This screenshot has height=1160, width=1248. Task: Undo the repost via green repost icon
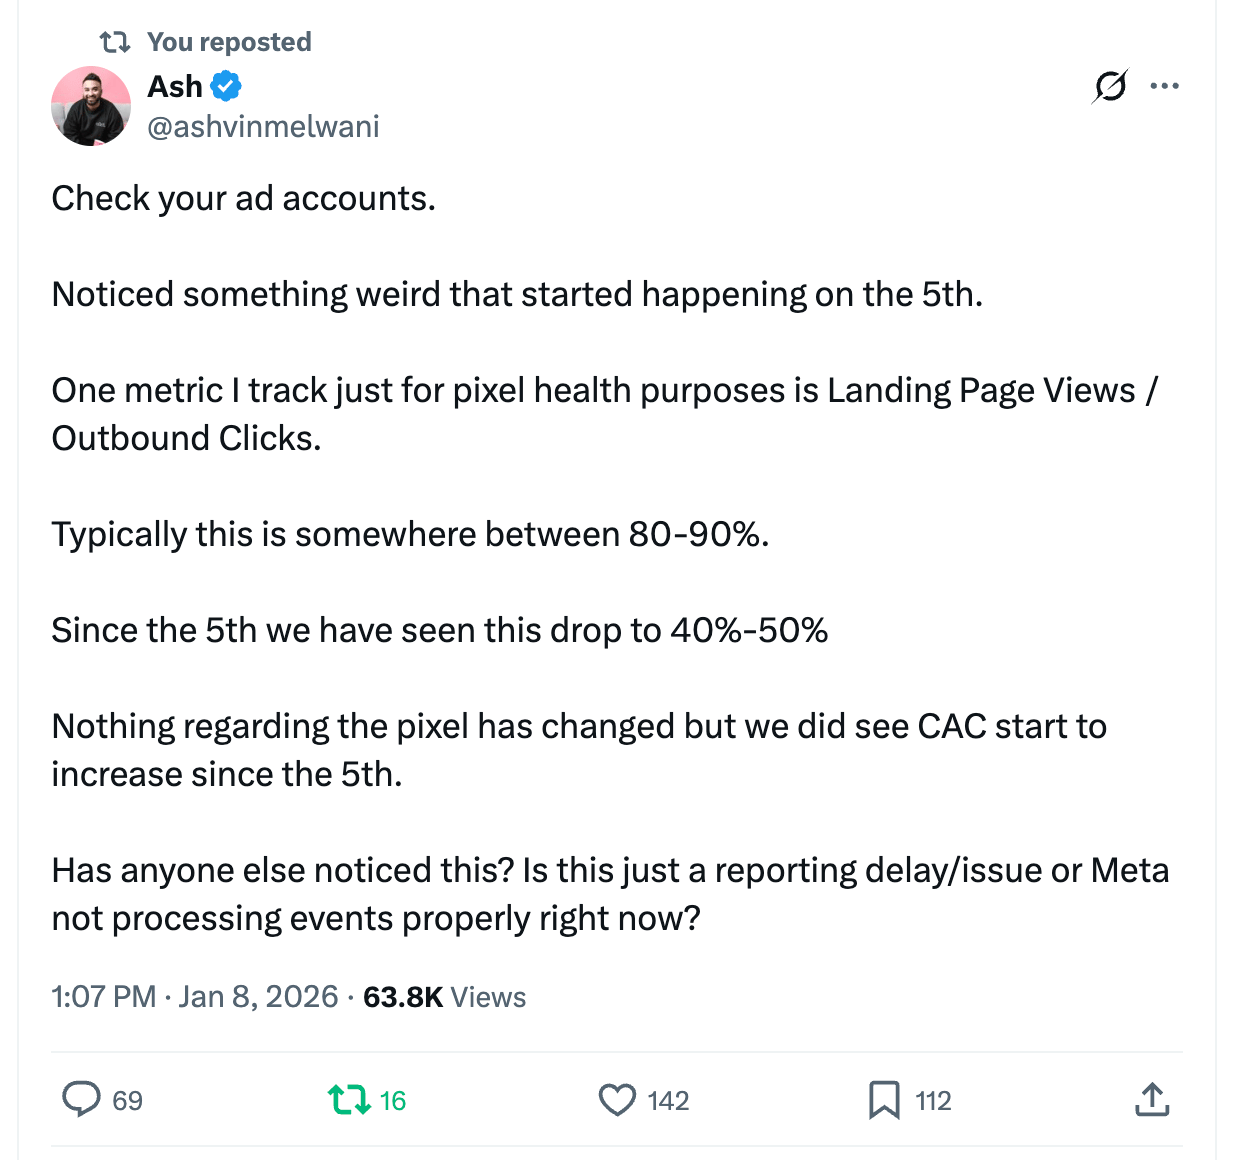(x=348, y=1100)
